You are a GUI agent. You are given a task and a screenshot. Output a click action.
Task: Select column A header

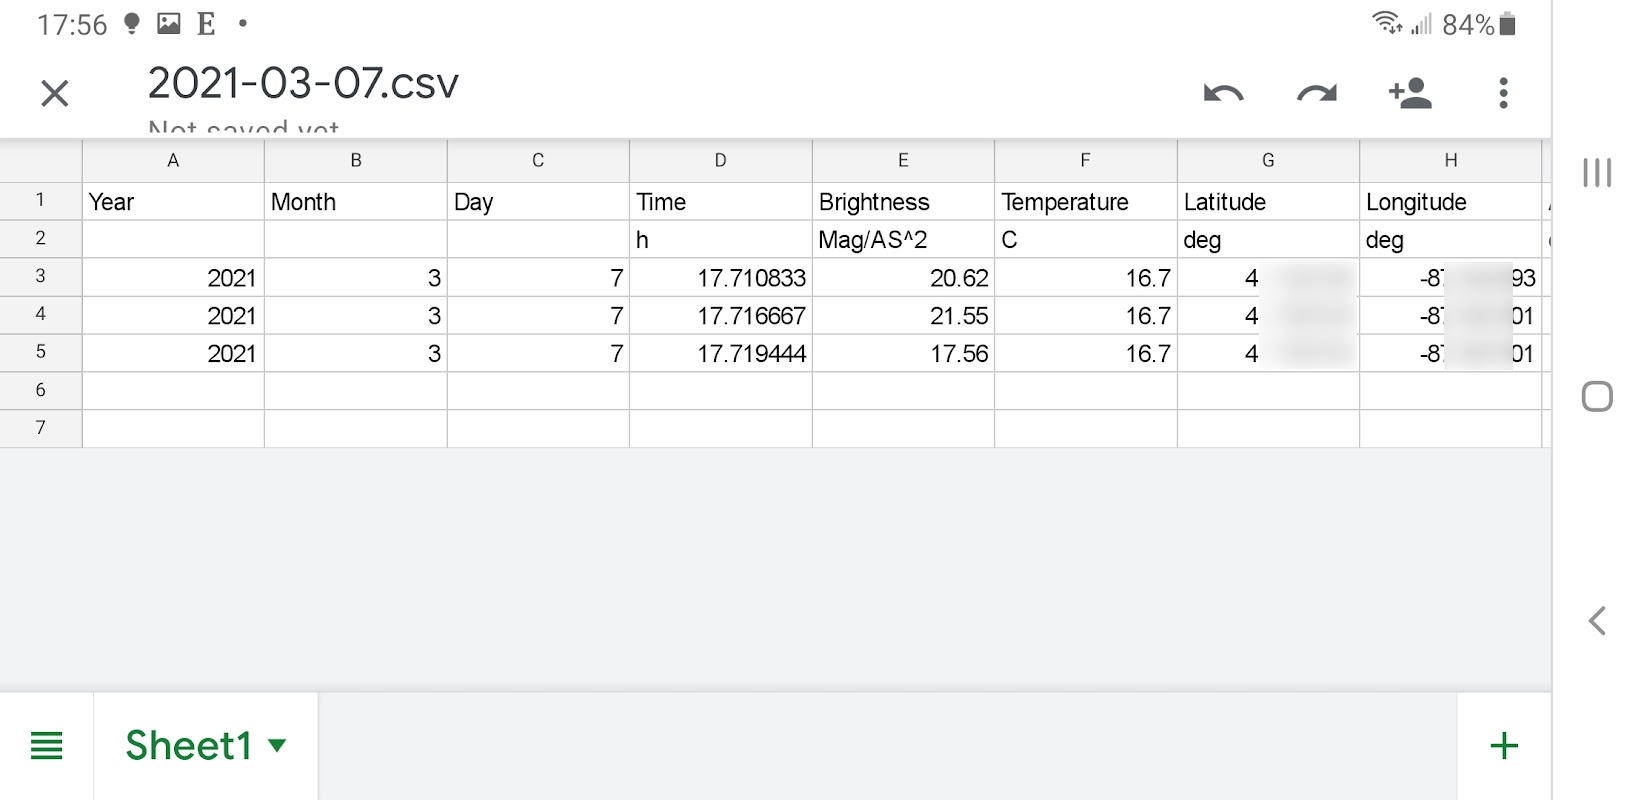point(173,161)
